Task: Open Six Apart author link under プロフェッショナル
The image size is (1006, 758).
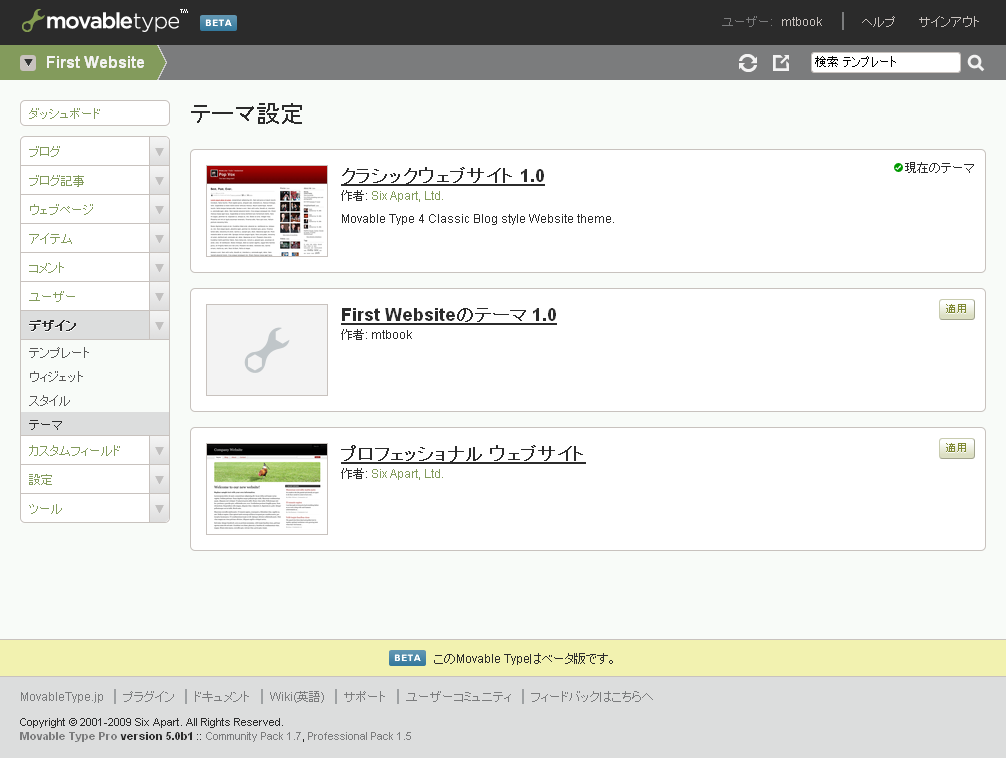Action: 407,474
